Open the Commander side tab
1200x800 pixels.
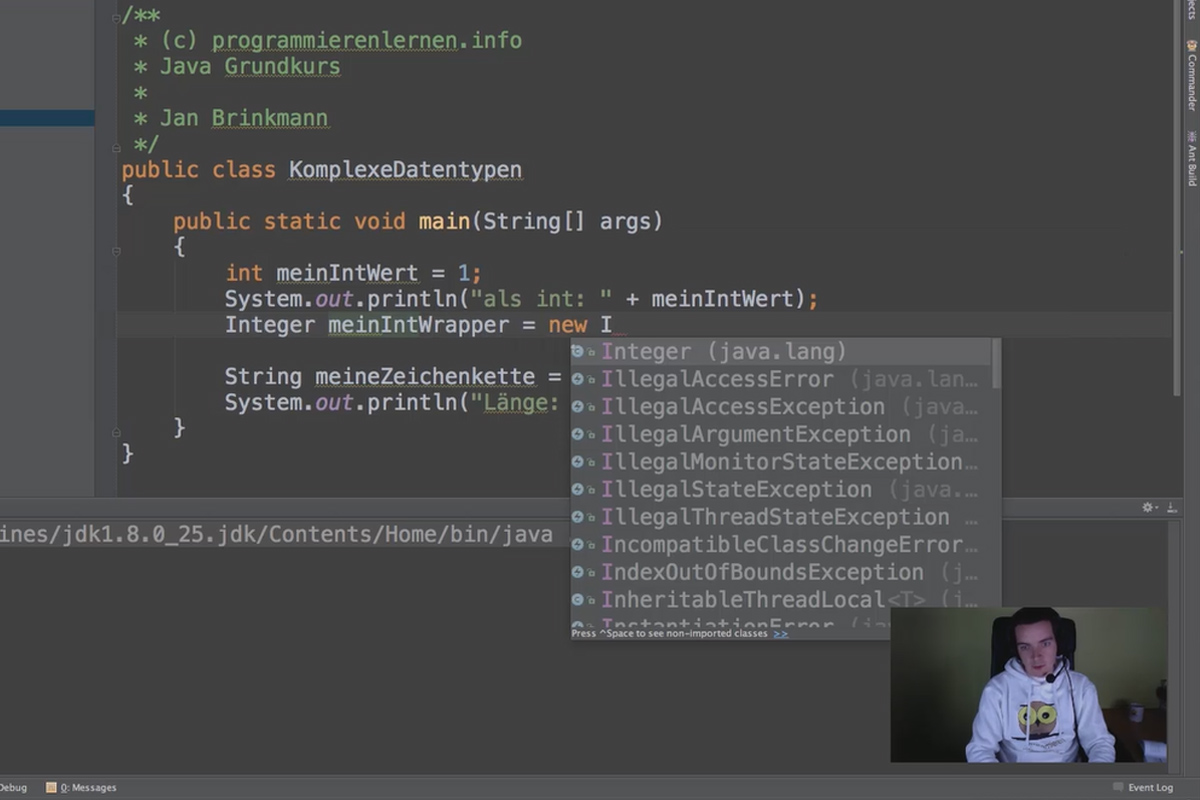click(x=1191, y=75)
